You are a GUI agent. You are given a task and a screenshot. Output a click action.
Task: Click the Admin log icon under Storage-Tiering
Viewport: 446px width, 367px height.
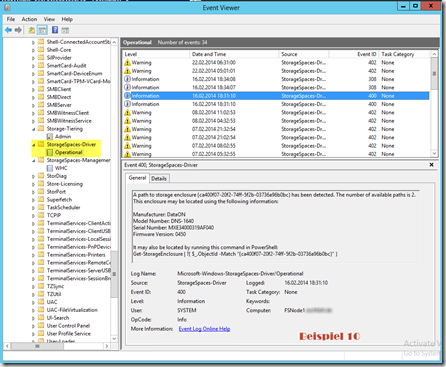coord(50,136)
